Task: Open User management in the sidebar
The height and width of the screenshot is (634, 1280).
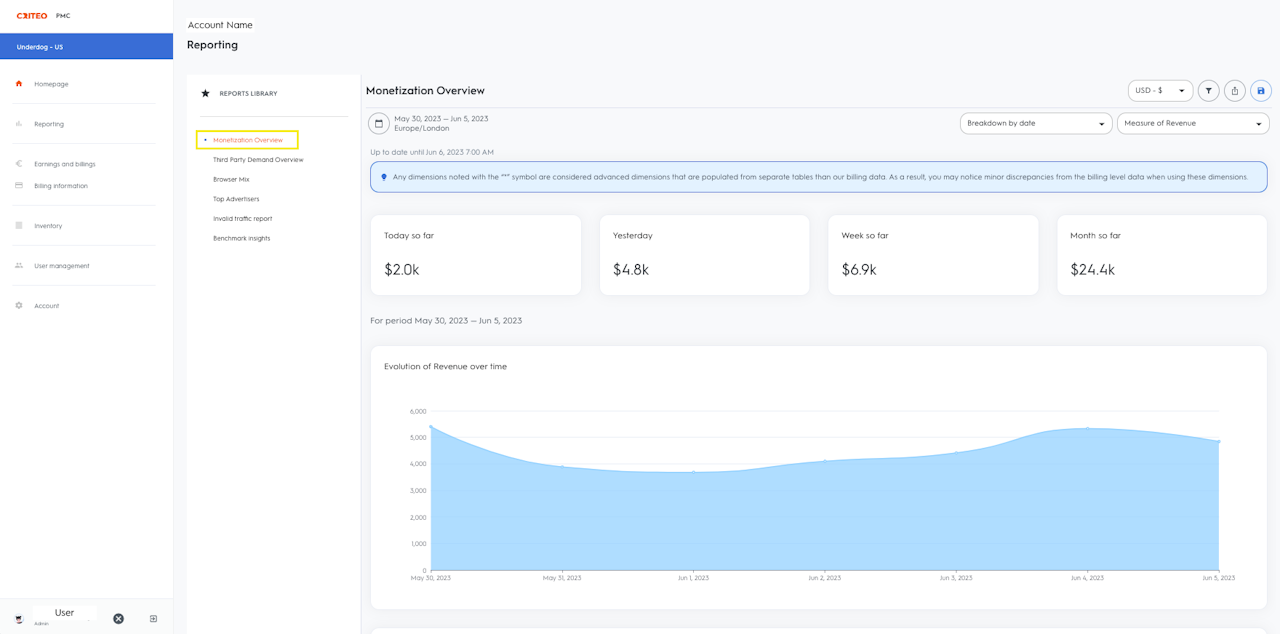Action: 61,266
